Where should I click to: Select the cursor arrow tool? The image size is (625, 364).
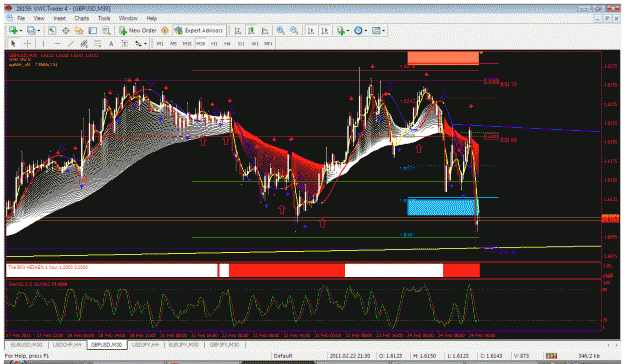[x=13, y=43]
